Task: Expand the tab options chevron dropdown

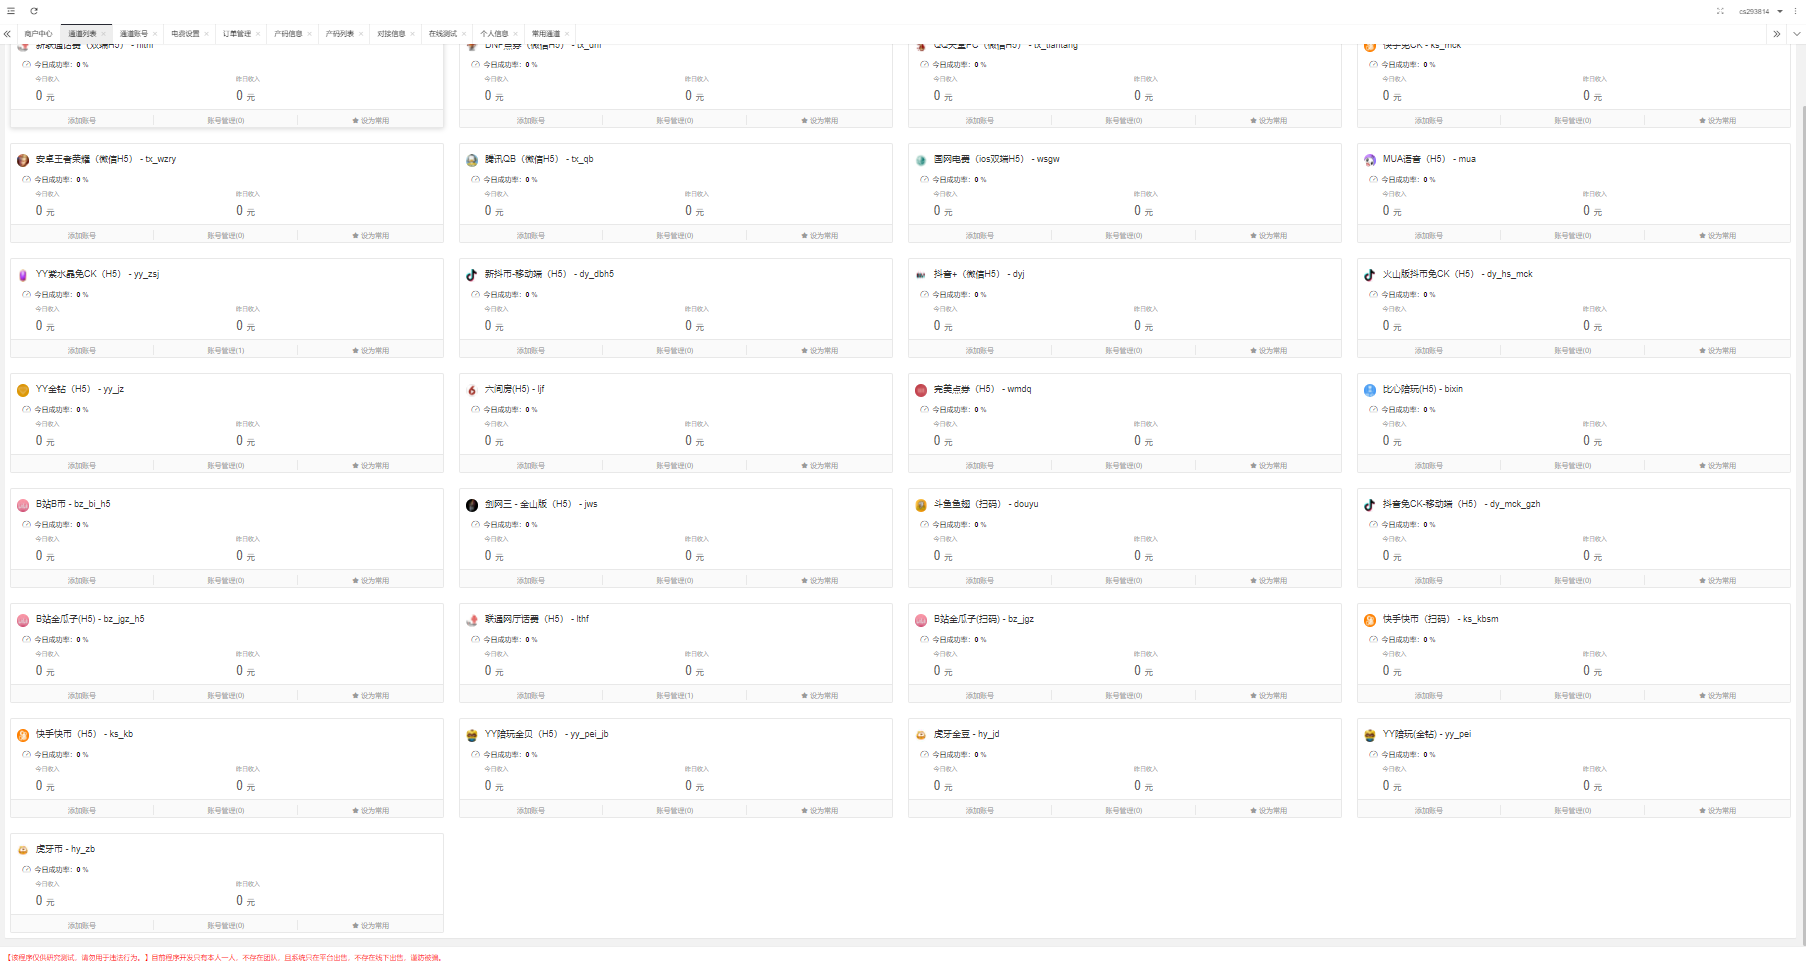Action: [x=1796, y=34]
